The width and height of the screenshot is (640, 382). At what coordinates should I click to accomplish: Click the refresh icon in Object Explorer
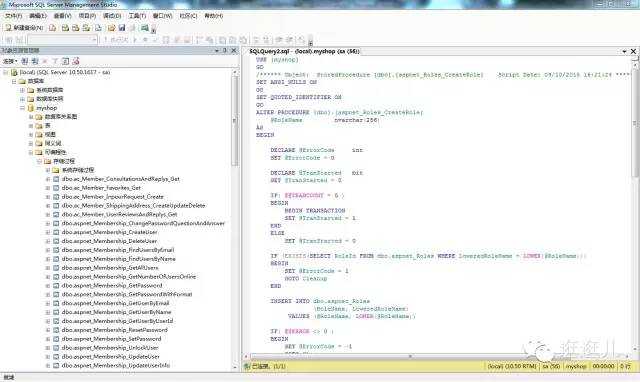point(65,61)
